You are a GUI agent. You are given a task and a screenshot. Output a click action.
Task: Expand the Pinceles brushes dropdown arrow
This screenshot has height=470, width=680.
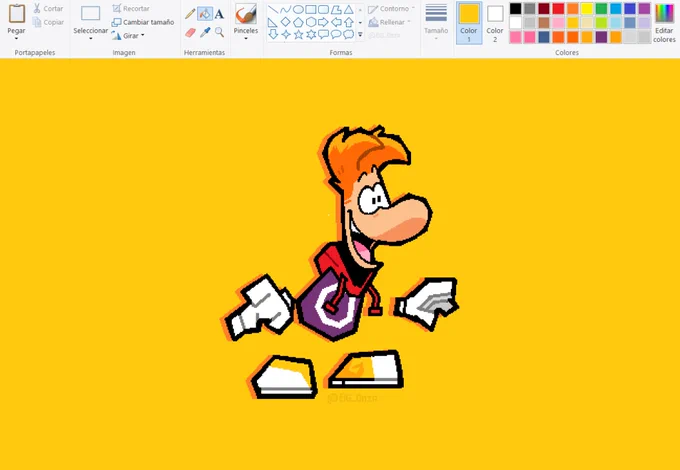tap(246, 39)
